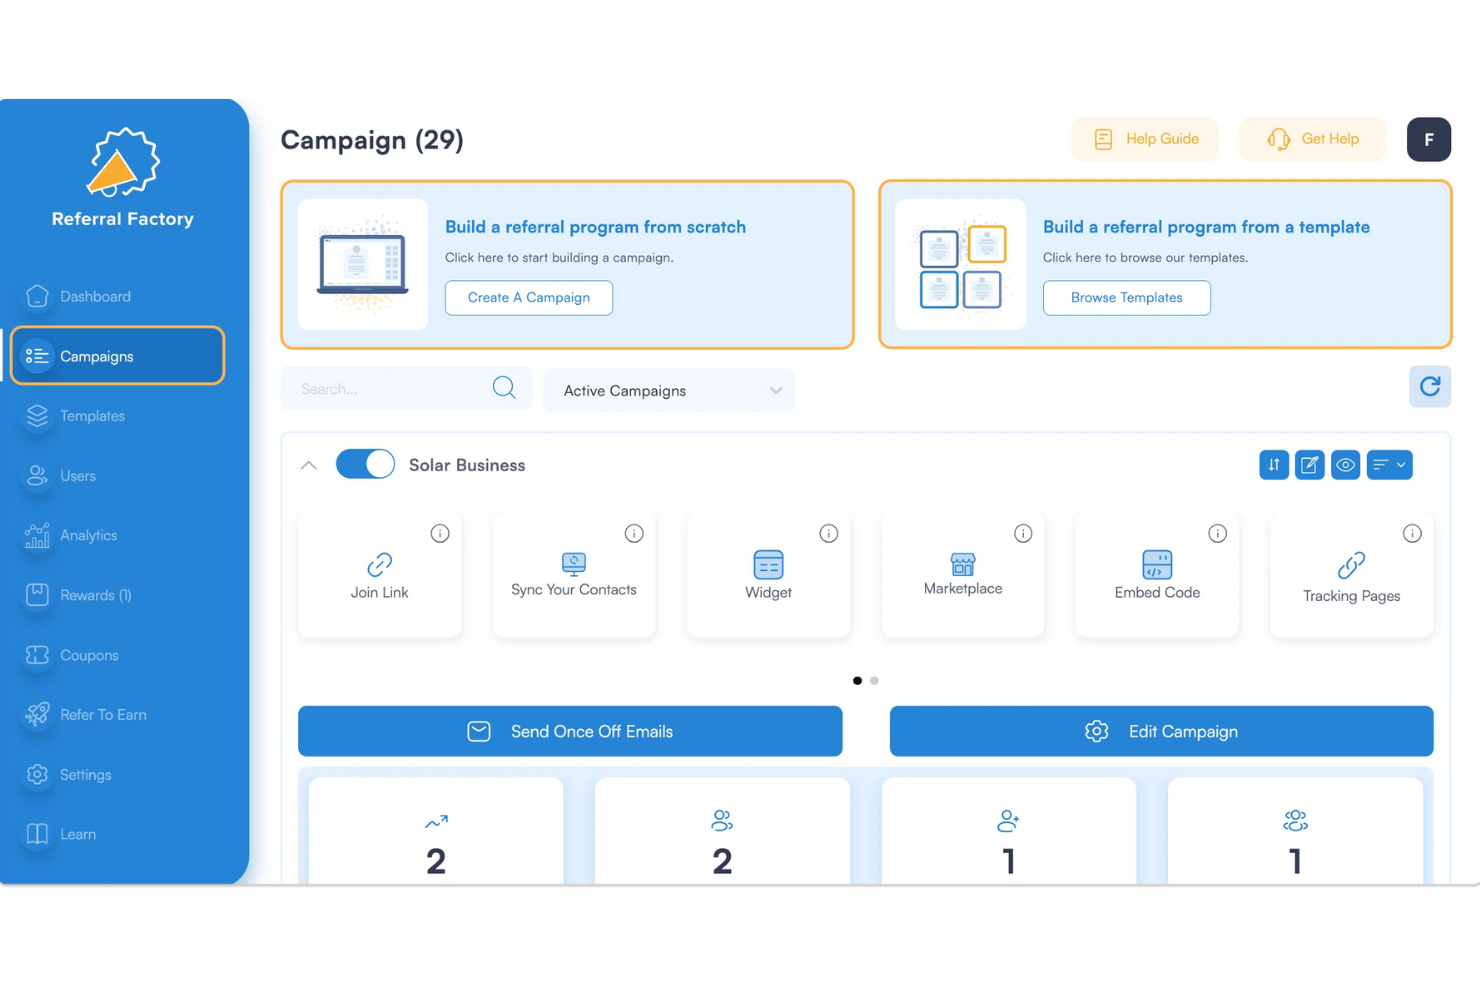Open Settings in the sidebar

[x=85, y=775]
